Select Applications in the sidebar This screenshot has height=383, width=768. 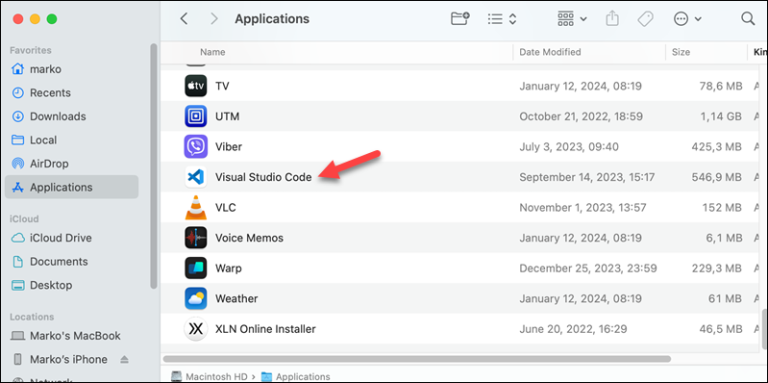(x=72, y=187)
